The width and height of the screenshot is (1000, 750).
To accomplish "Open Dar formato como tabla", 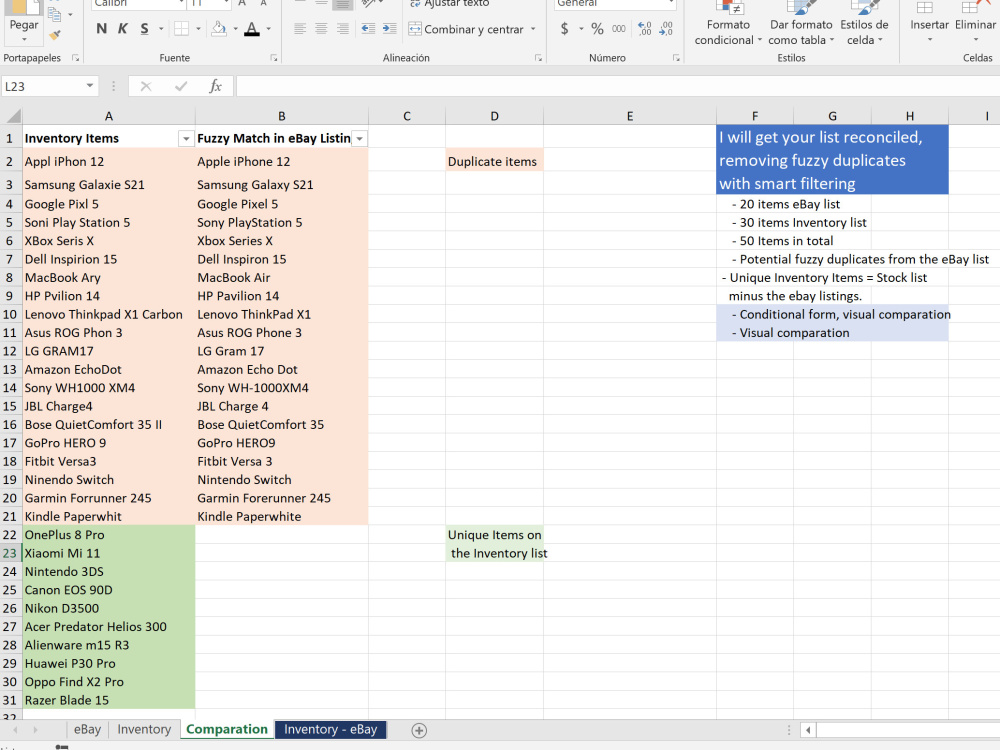I will pos(801,24).
